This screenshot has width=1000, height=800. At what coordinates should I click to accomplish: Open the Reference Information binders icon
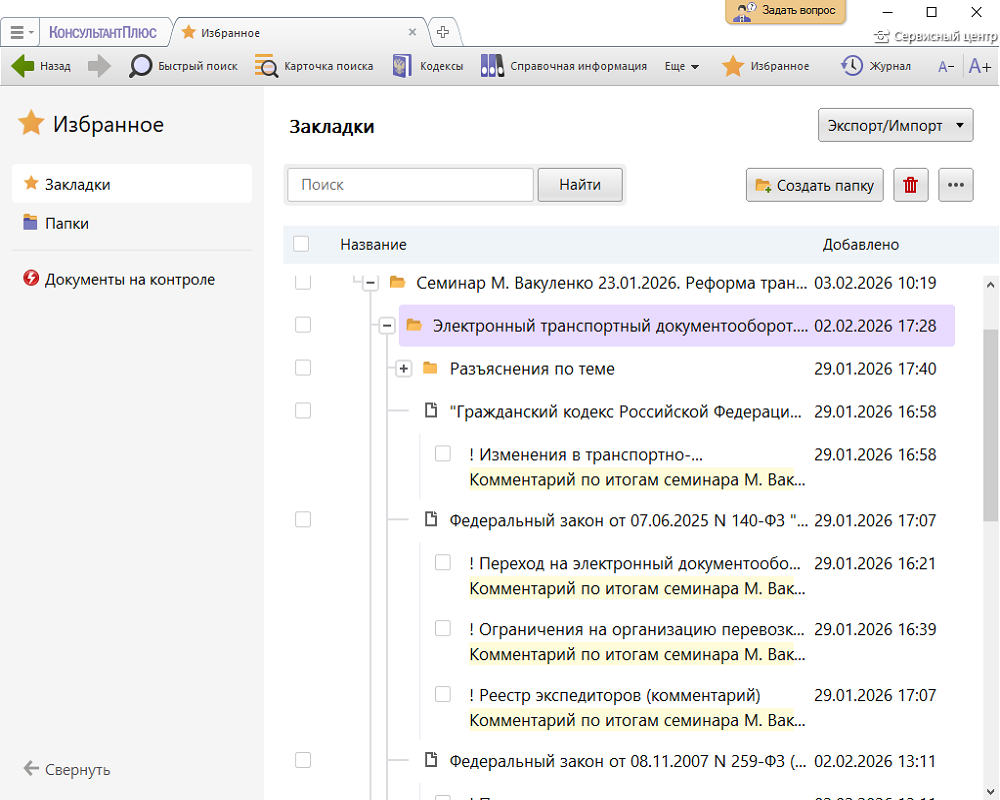492,66
